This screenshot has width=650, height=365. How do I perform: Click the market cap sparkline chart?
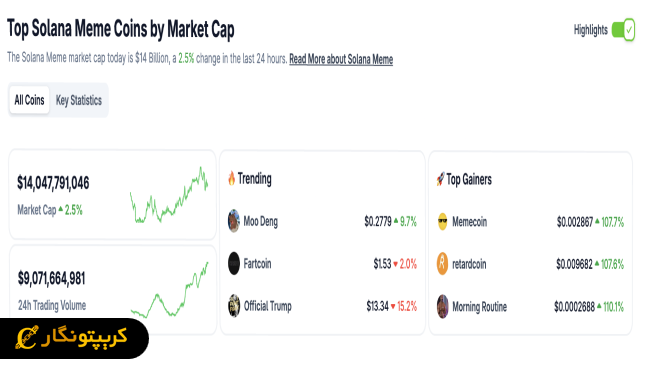point(169,195)
